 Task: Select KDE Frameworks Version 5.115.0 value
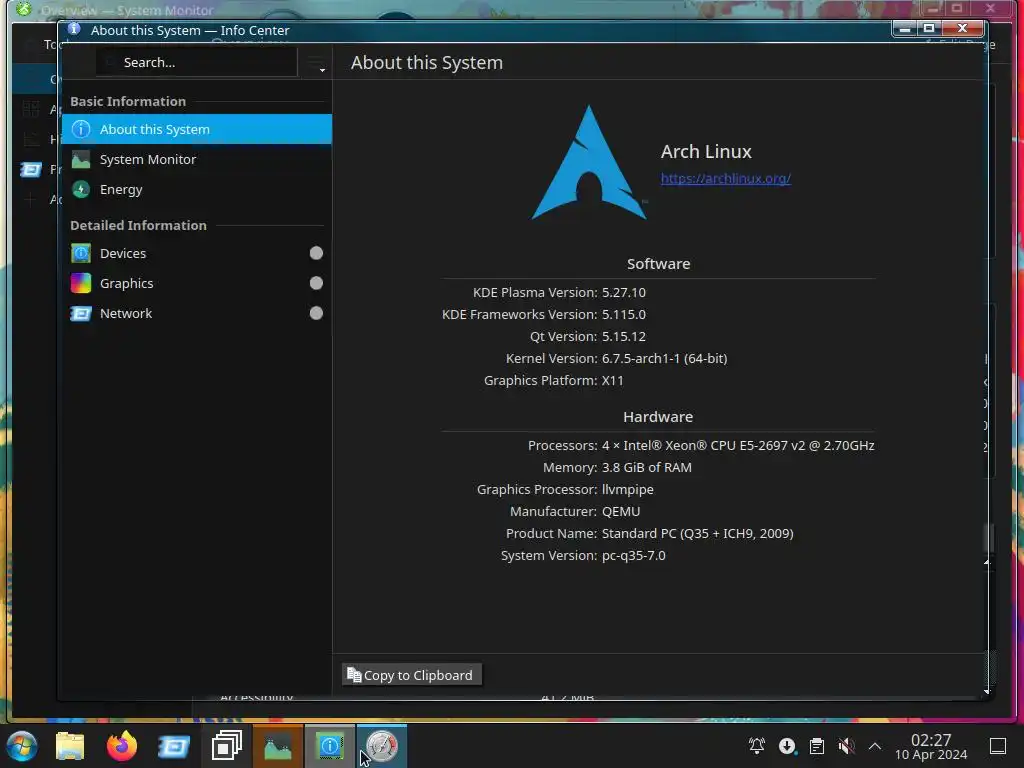pyautogui.click(x=624, y=315)
